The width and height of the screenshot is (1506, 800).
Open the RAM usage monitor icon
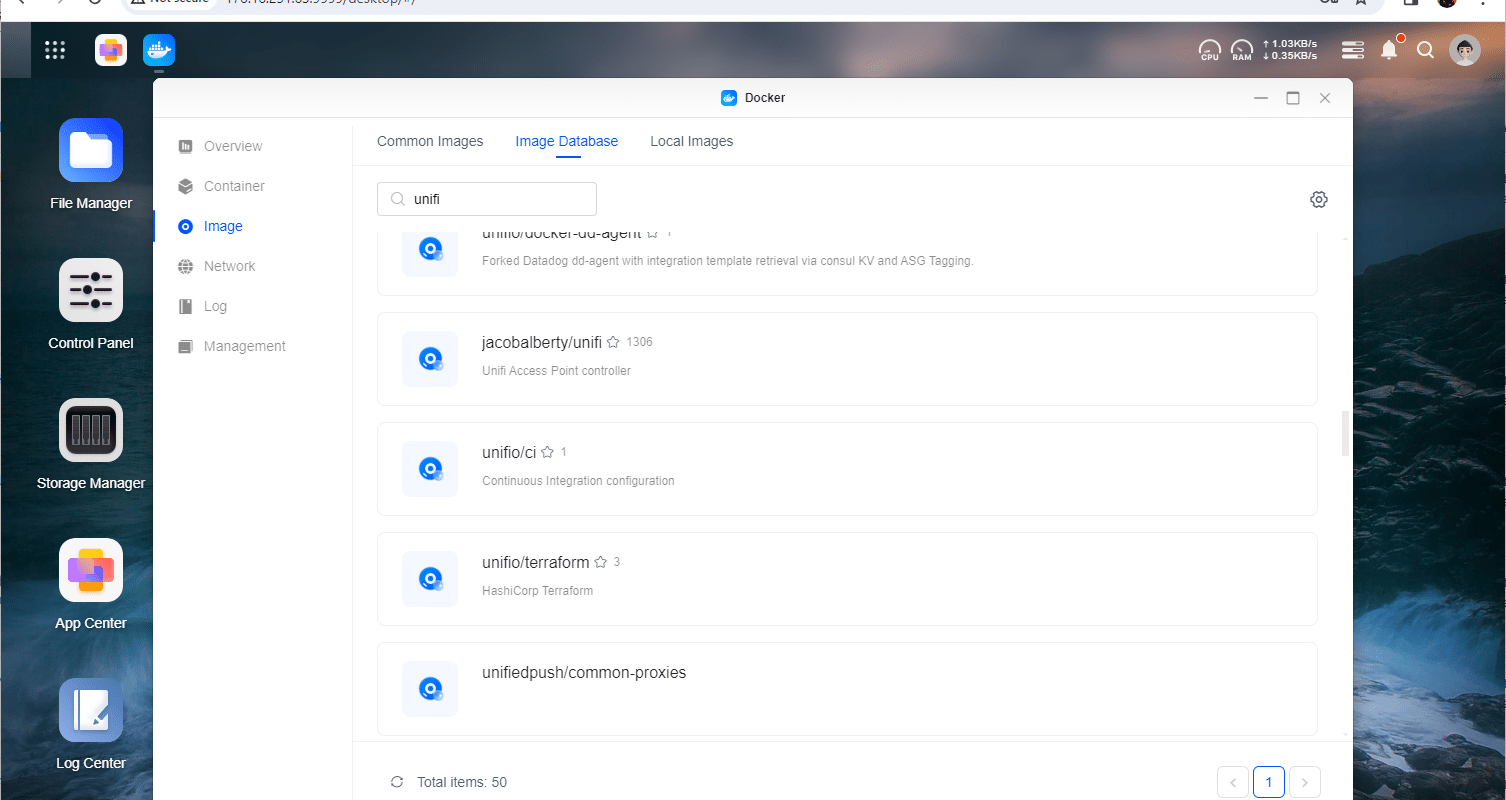pyautogui.click(x=1242, y=50)
